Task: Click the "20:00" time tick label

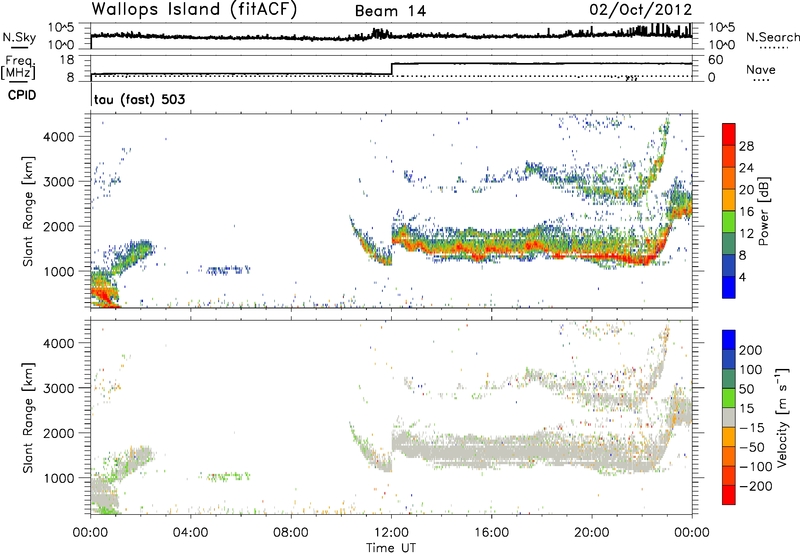Action: point(591,533)
